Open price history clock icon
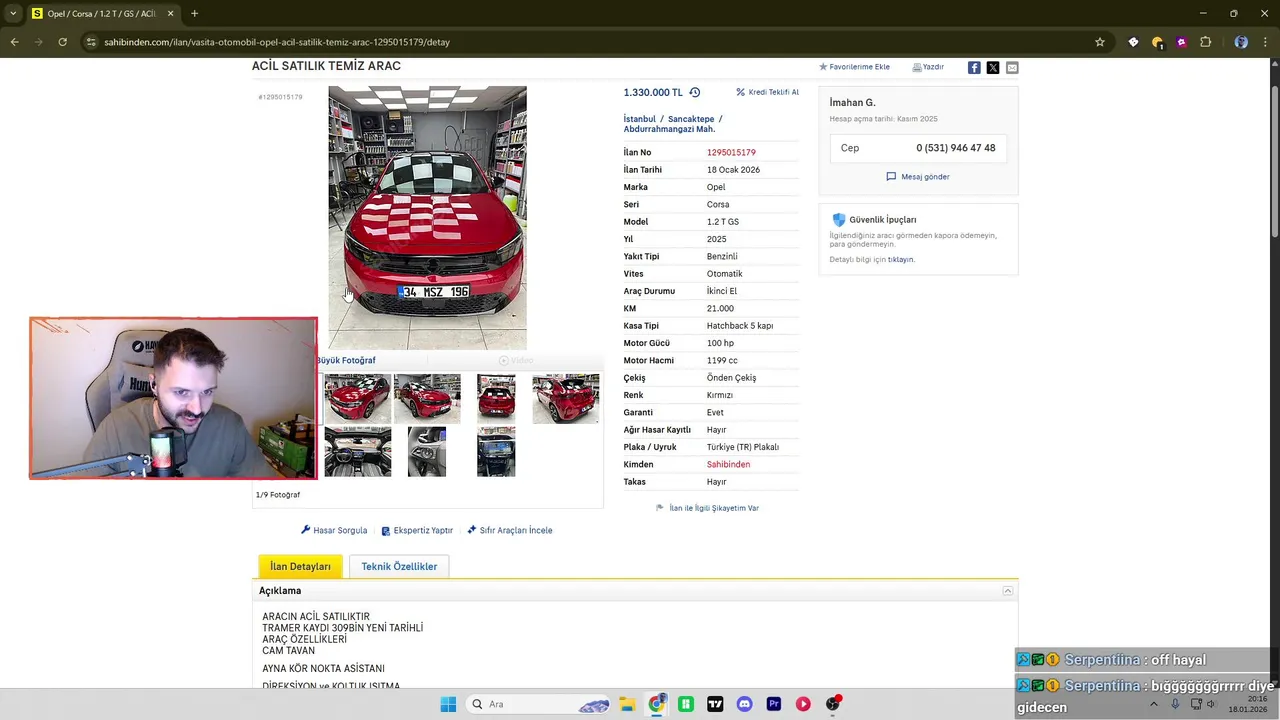Image resolution: width=1280 pixels, height=720 pixels. tap(695, 92)
